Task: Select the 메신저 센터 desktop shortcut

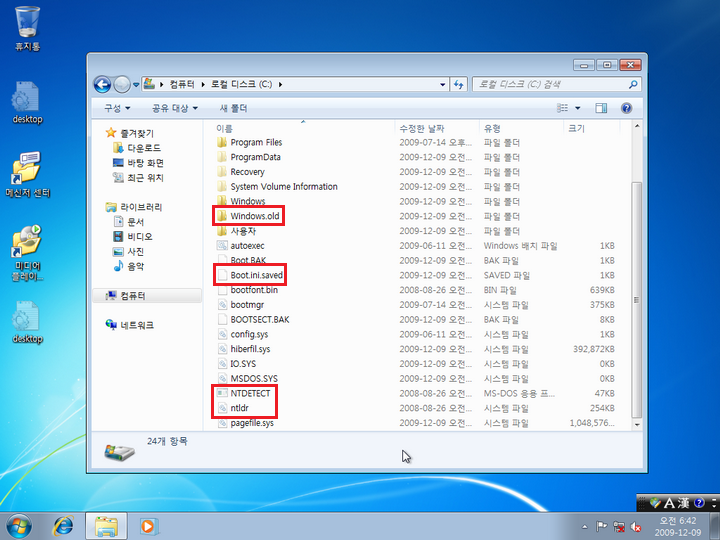Action: 28,174
